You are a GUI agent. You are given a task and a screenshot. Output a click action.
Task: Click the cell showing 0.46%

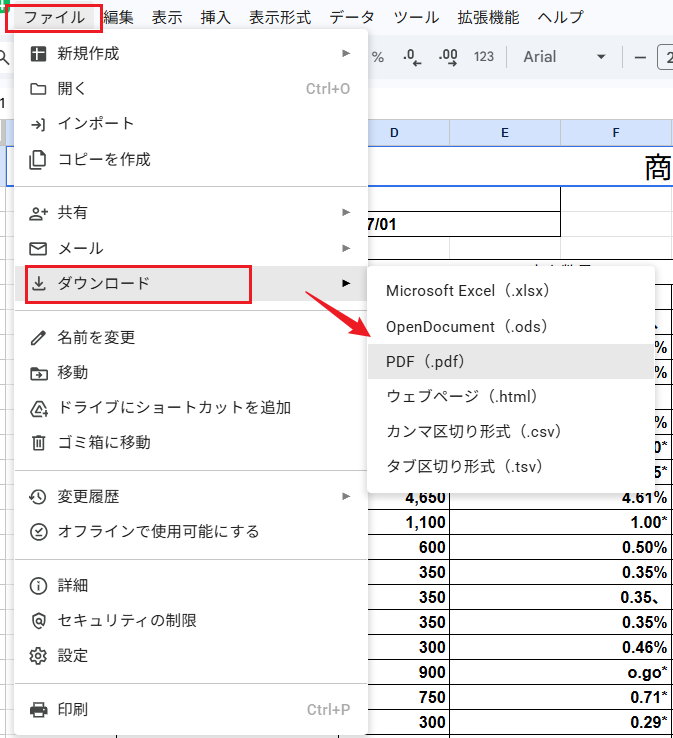[x=561, y=647]
